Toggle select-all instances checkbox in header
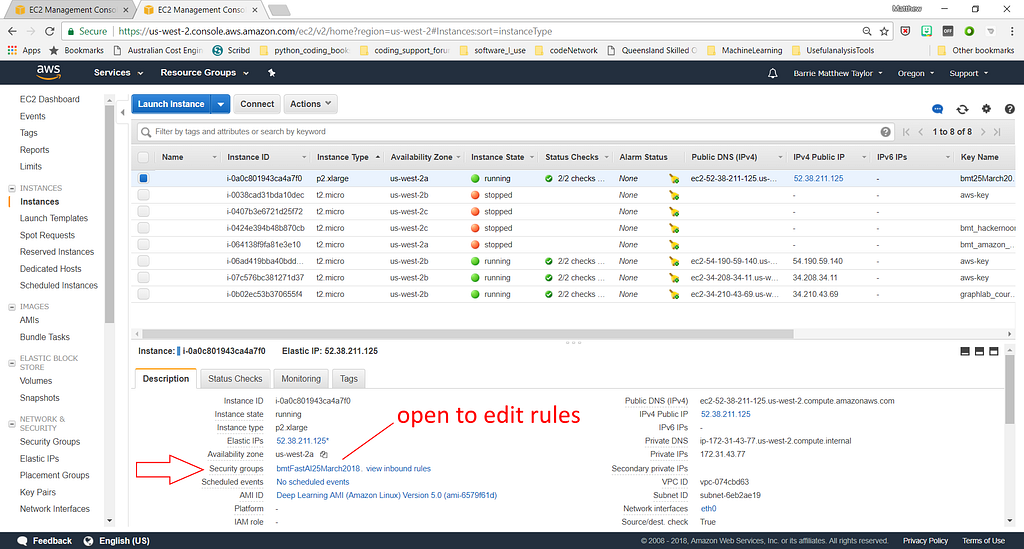 (143, 157)
